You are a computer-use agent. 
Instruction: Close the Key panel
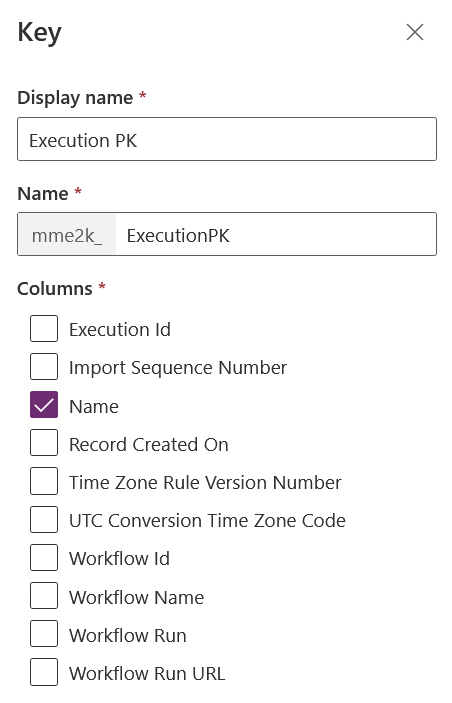point(415,32)
